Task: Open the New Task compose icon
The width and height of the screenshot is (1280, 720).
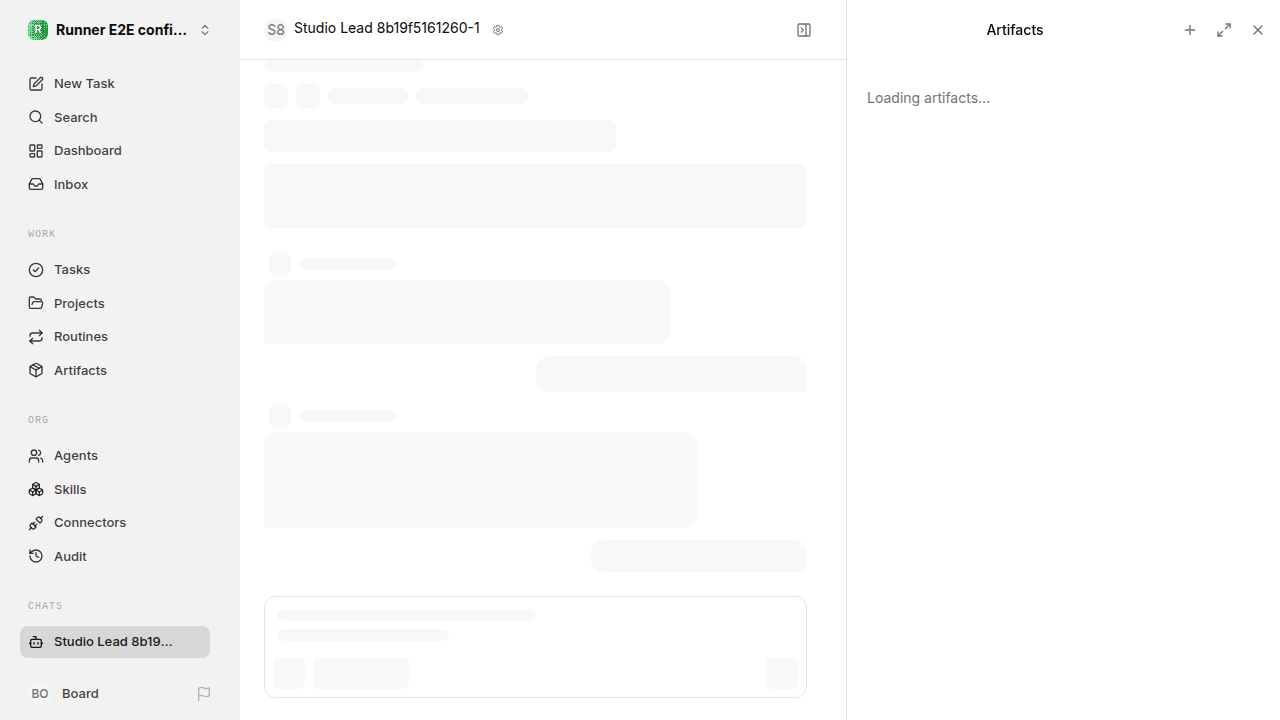Action: (x=36, y=84)
